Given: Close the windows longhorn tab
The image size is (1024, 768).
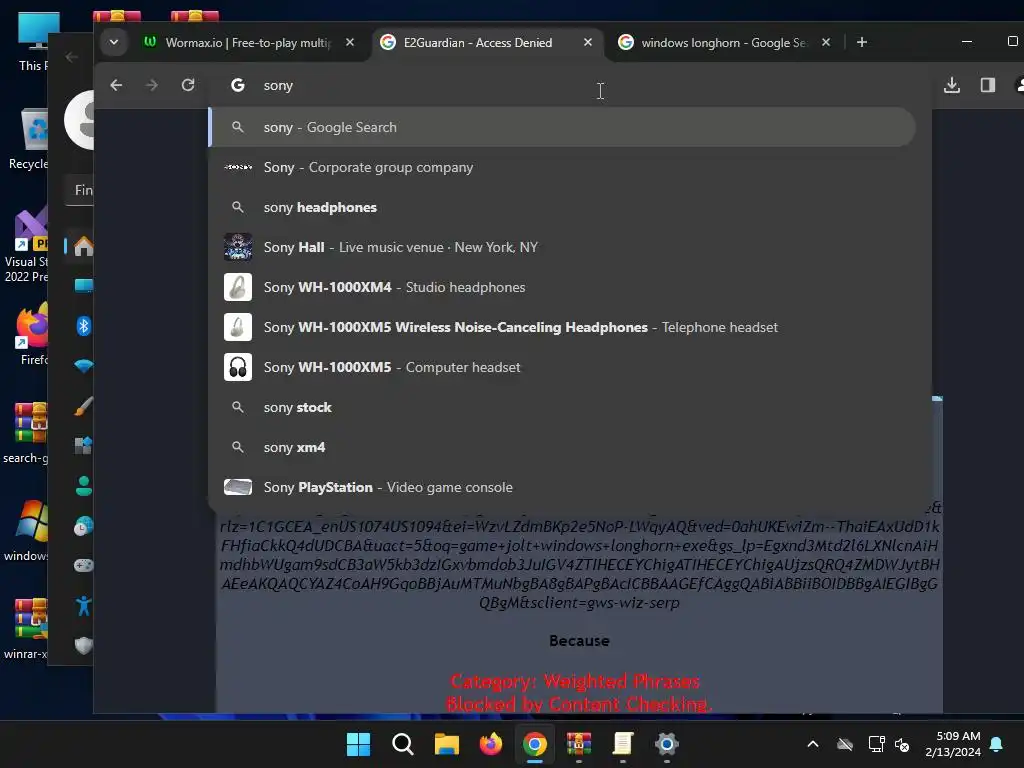Looking at the screenshot, I should 825,42.
